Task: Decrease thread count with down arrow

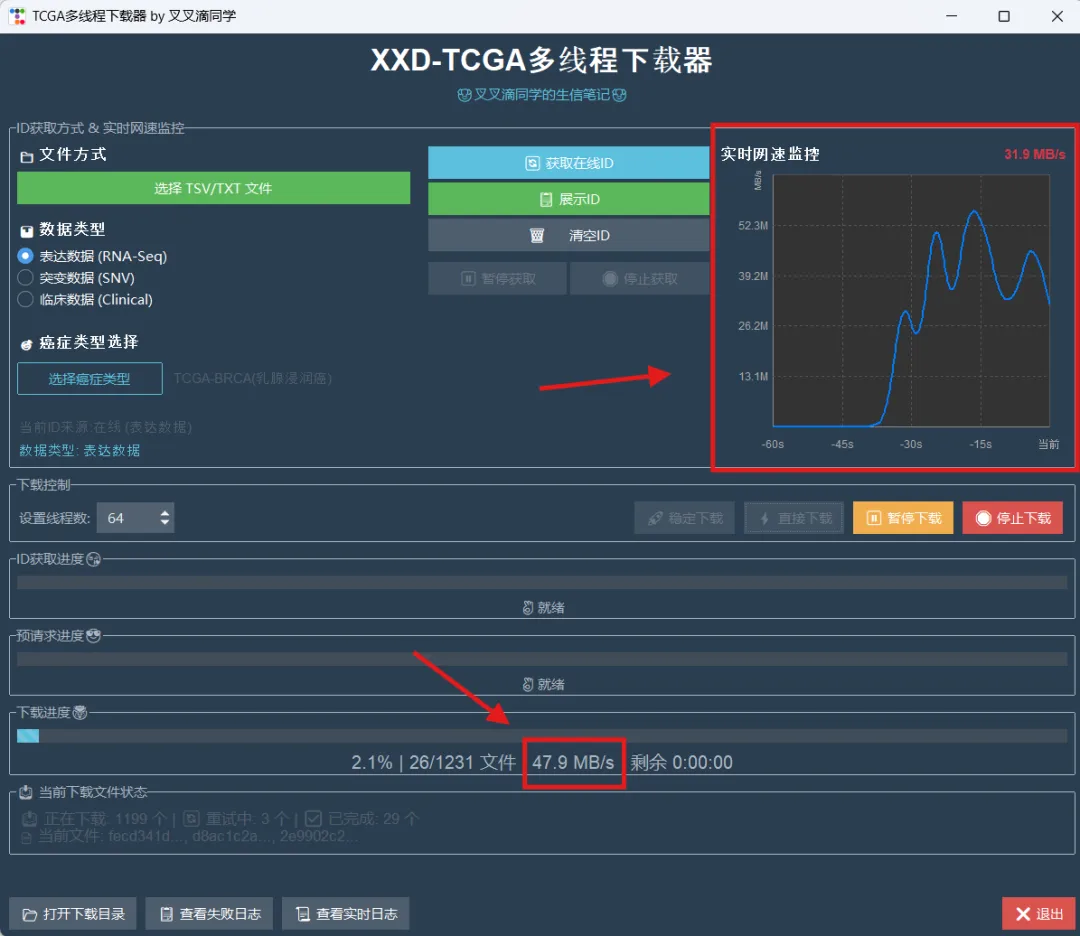Action: pos(165,523)
